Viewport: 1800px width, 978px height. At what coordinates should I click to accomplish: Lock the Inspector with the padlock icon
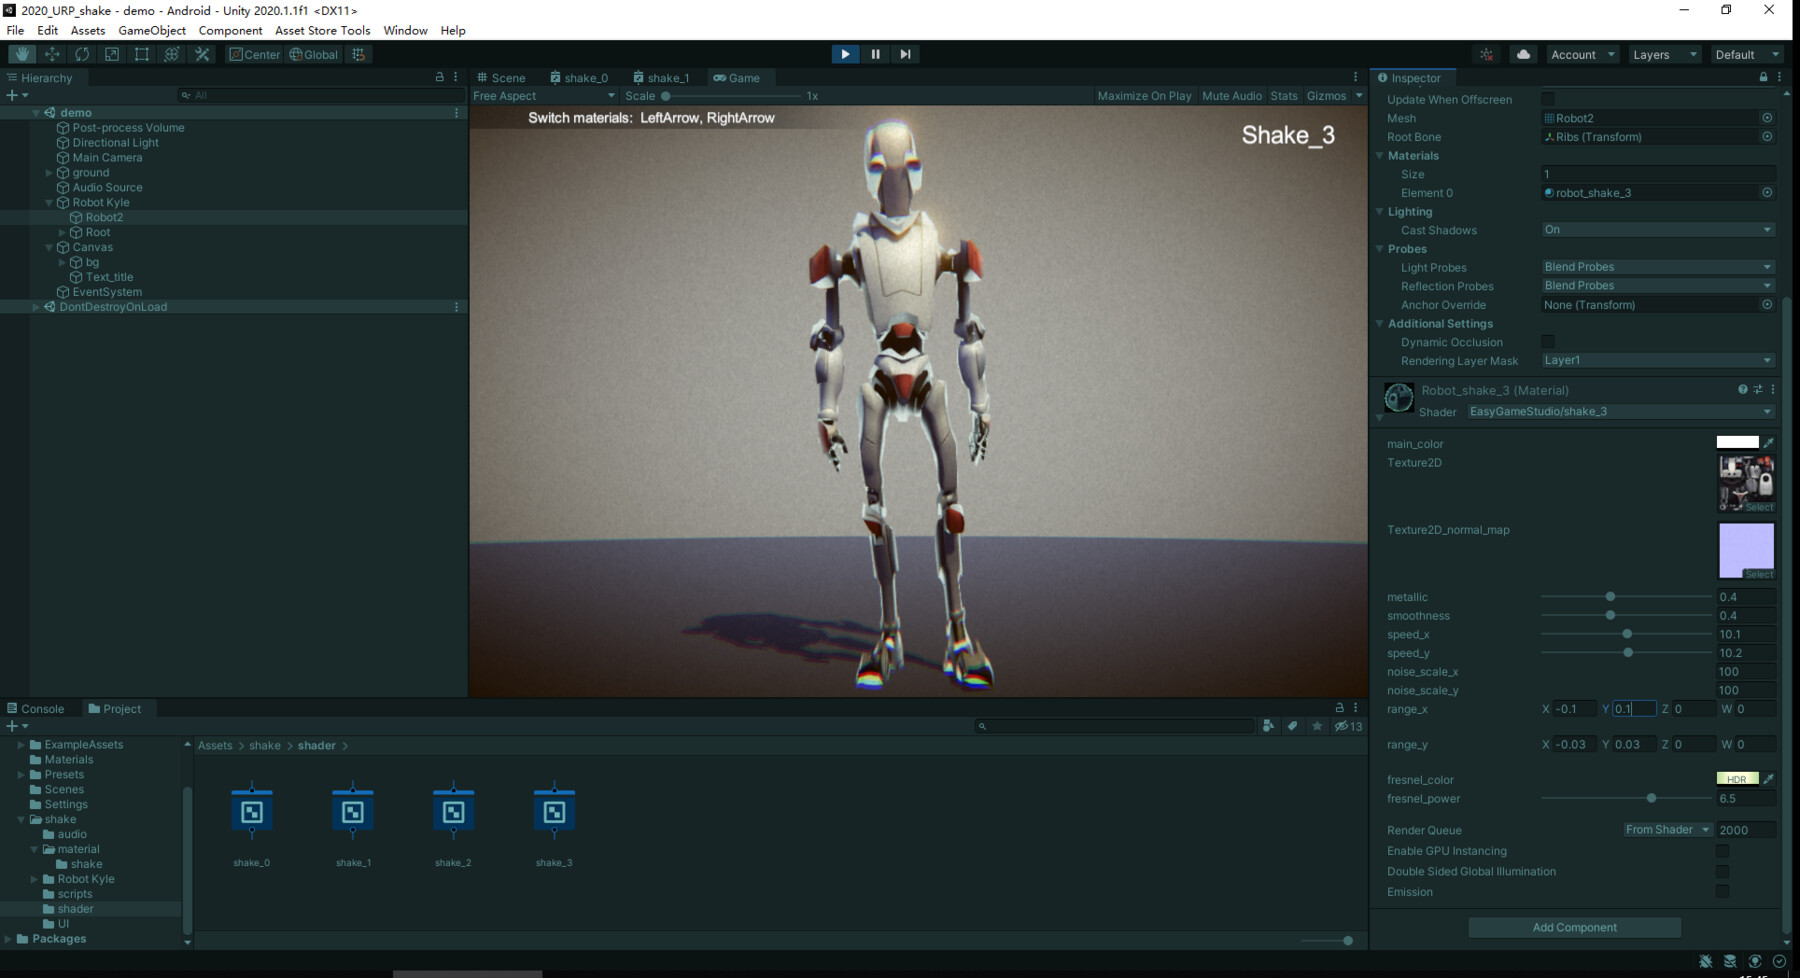coord(1763,77)
